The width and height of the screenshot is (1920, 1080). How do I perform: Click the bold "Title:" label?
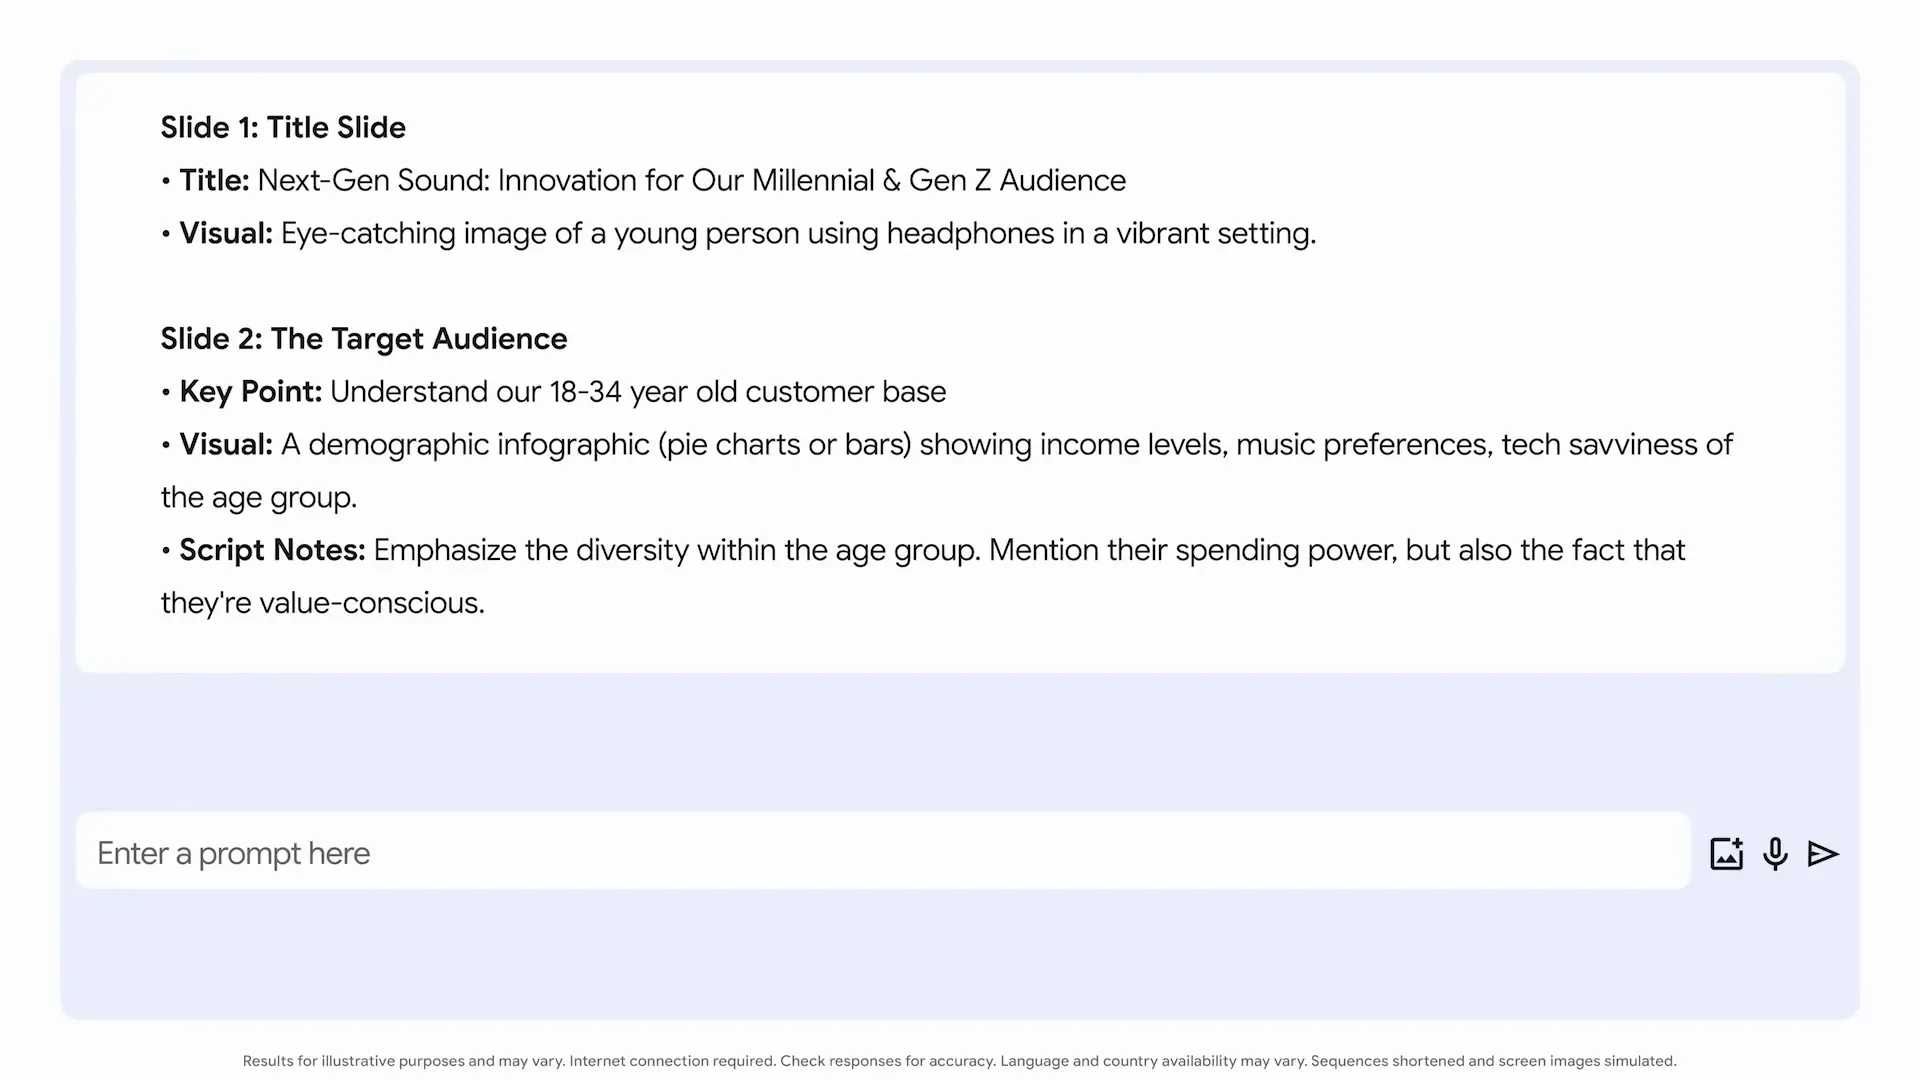pos(214,181)
